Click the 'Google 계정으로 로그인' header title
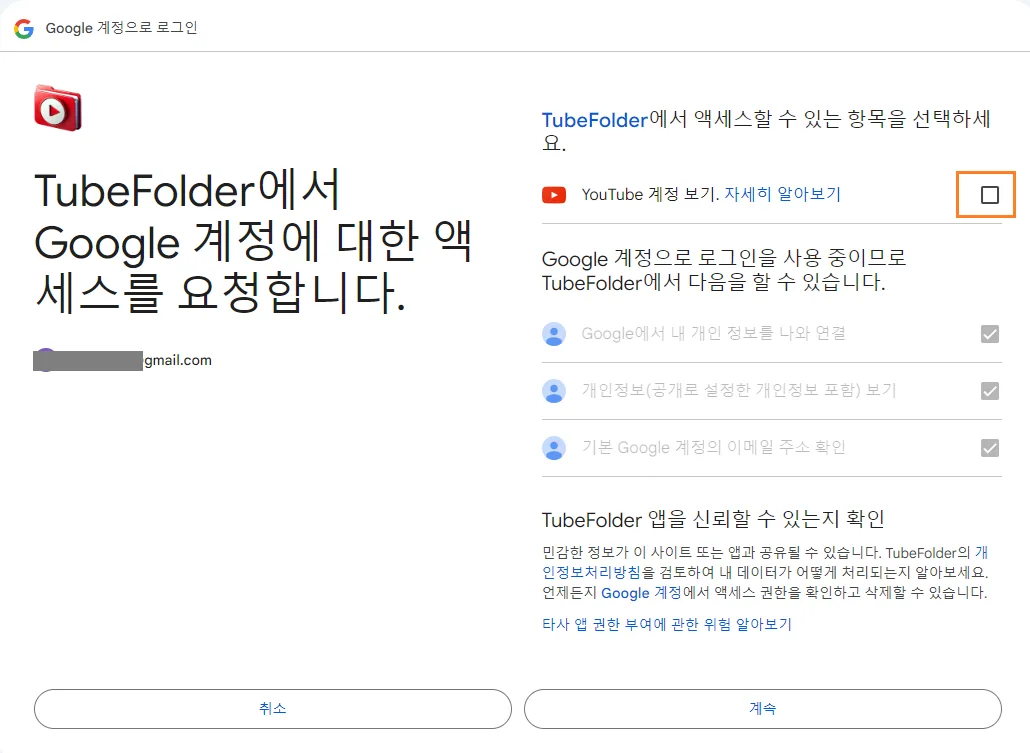Viewport: 1030px width, 753px height. (121, 28)
